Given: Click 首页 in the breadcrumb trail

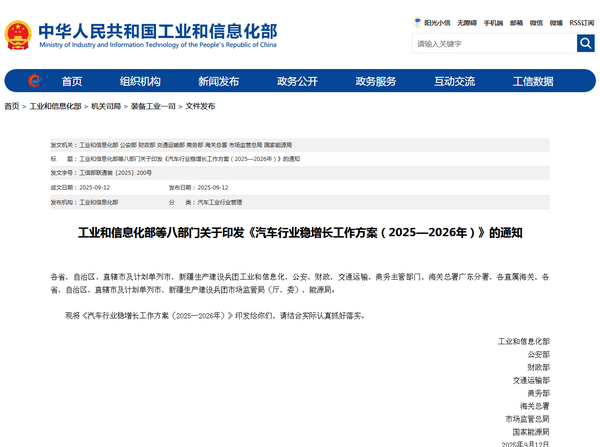Looking at the screenshot, I should [x=11, y=106].
